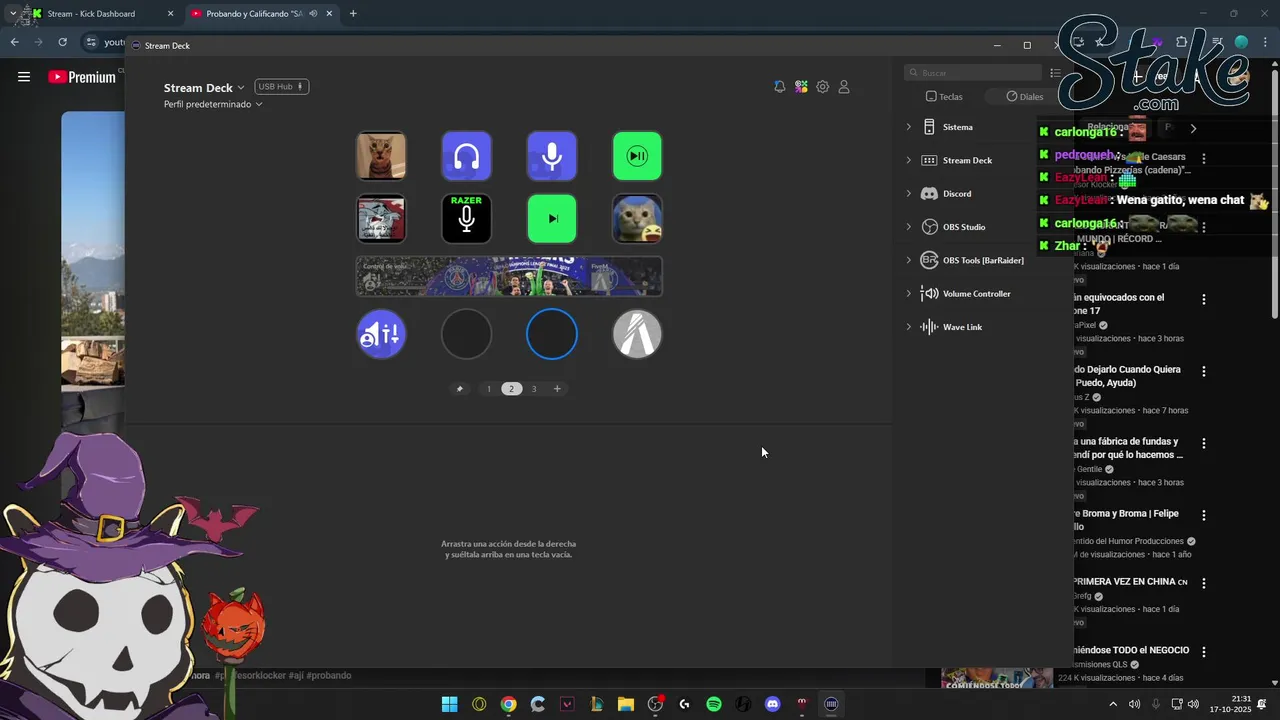Select the purple headphones key
This screenshot has width=1280, height=720.
[466, 156]
